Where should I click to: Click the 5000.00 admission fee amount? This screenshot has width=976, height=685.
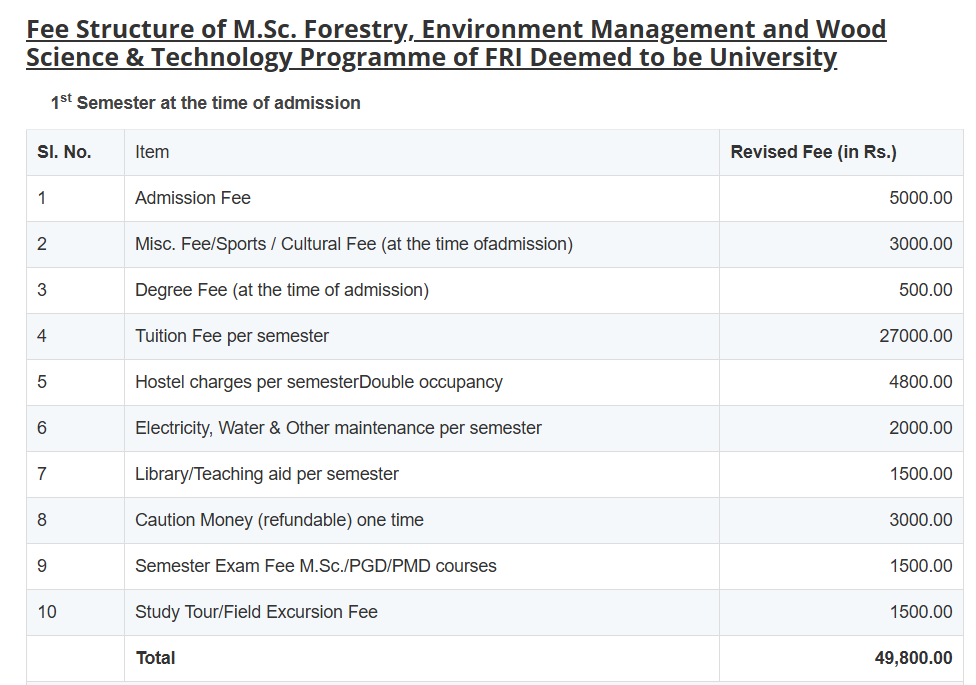click(x=920, y=198)
